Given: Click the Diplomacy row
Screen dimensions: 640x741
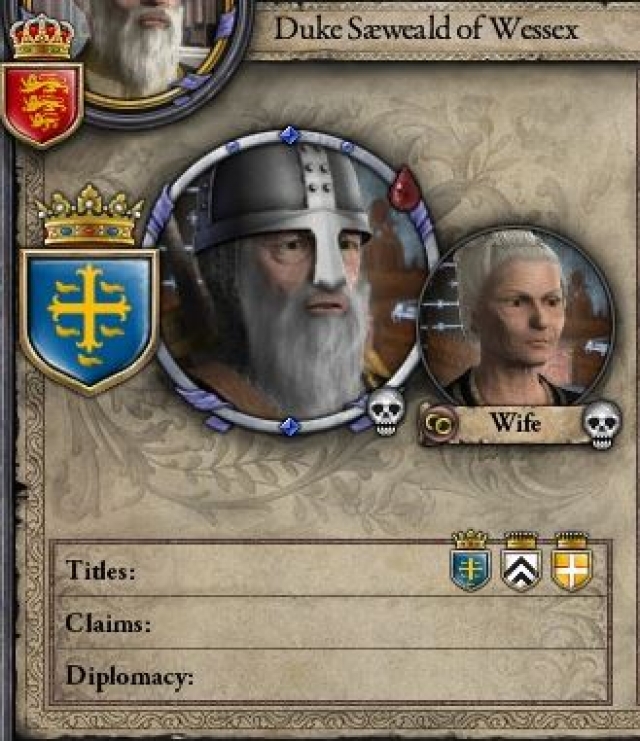Looking at the screenshot, I should pyautogui.click(x=331, y=675).
